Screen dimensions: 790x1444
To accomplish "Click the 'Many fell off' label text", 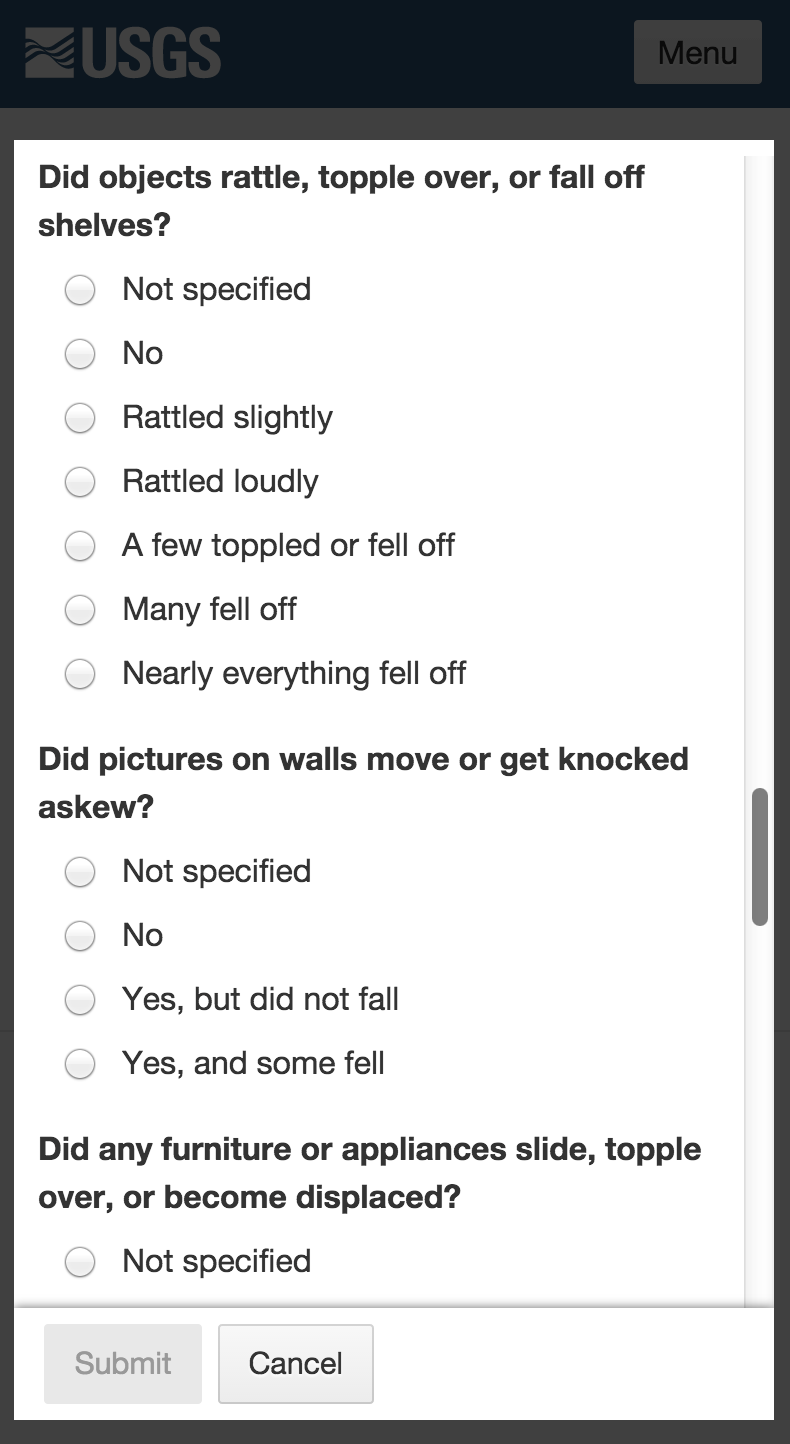I will [209, 609].
